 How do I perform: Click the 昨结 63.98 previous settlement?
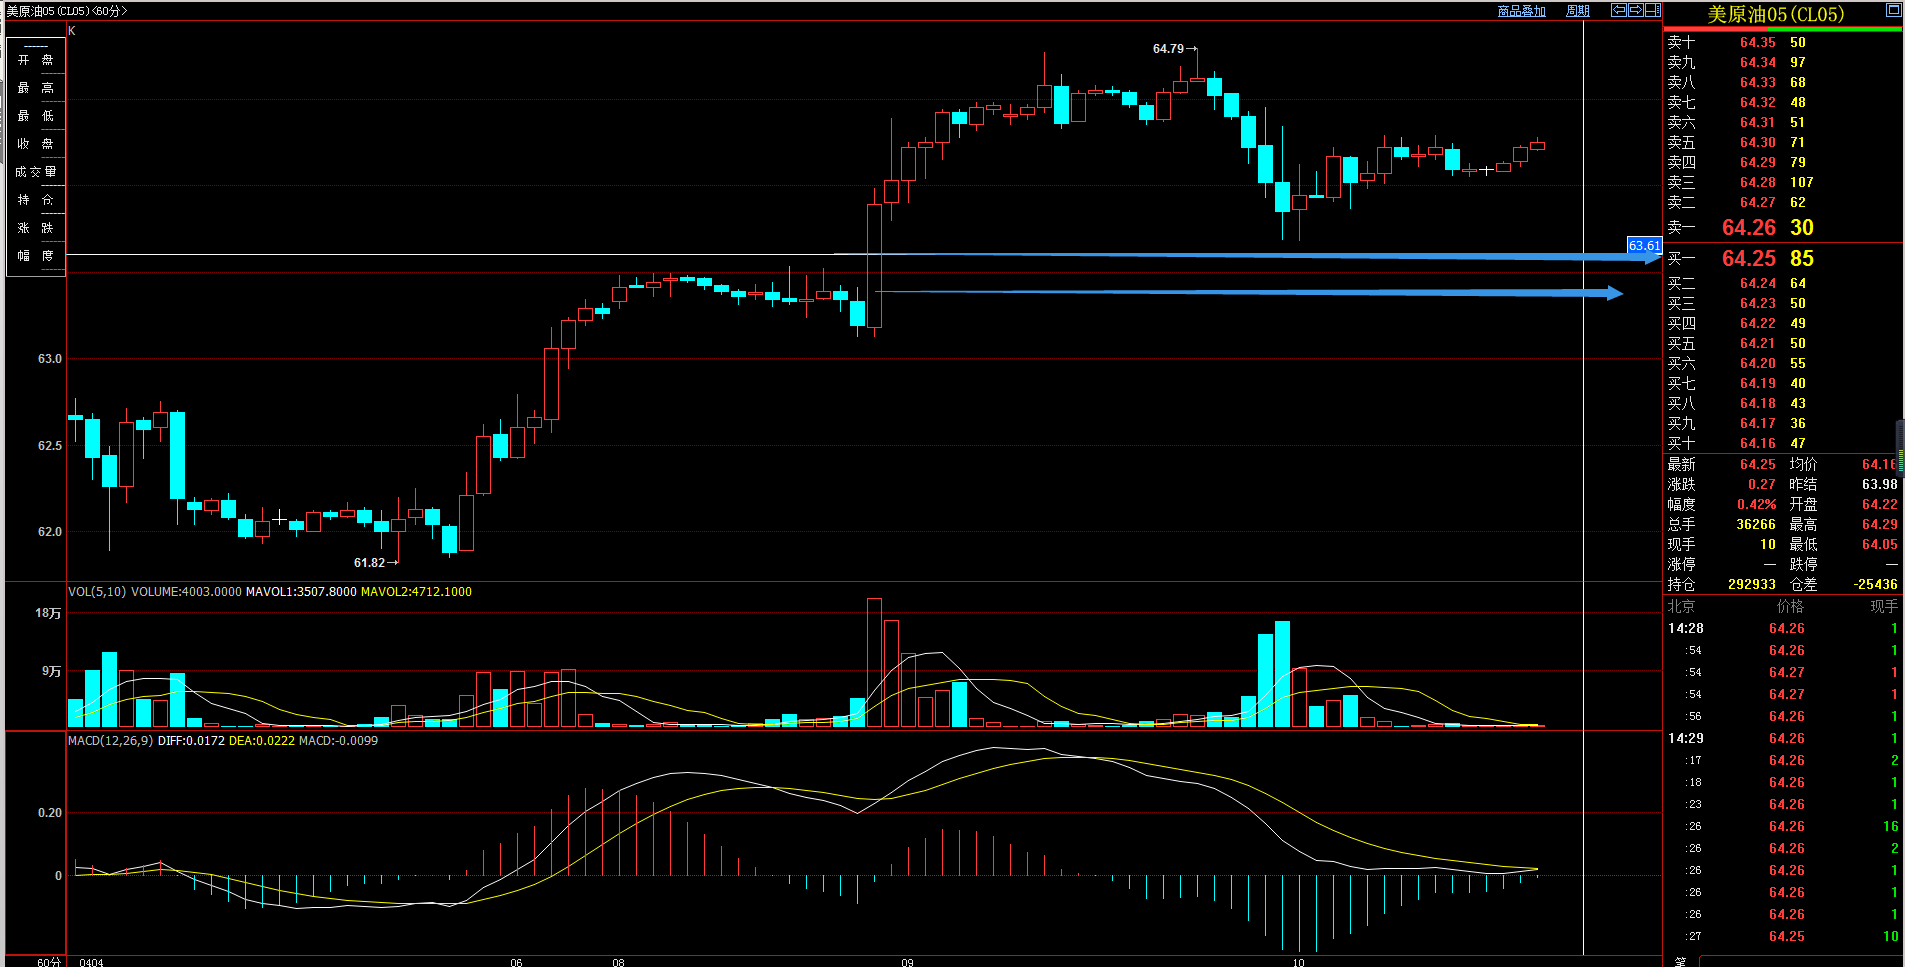(x=1880, y=484)
